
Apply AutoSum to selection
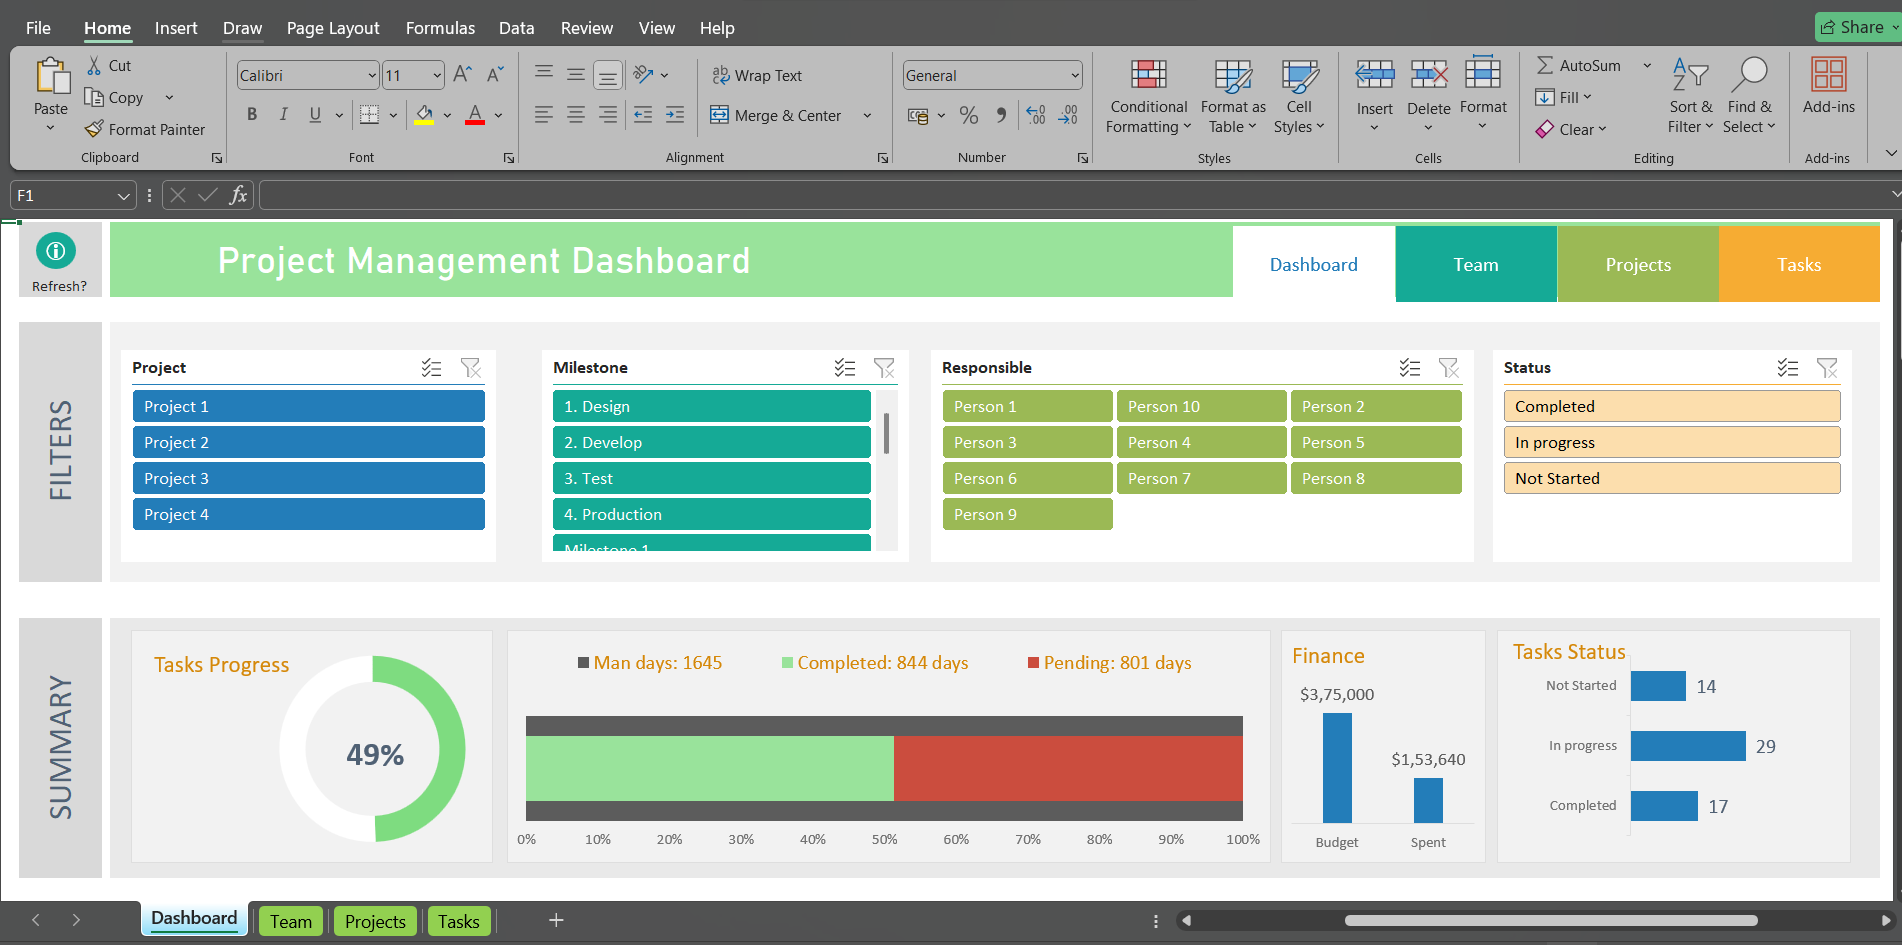(1580, 65)
